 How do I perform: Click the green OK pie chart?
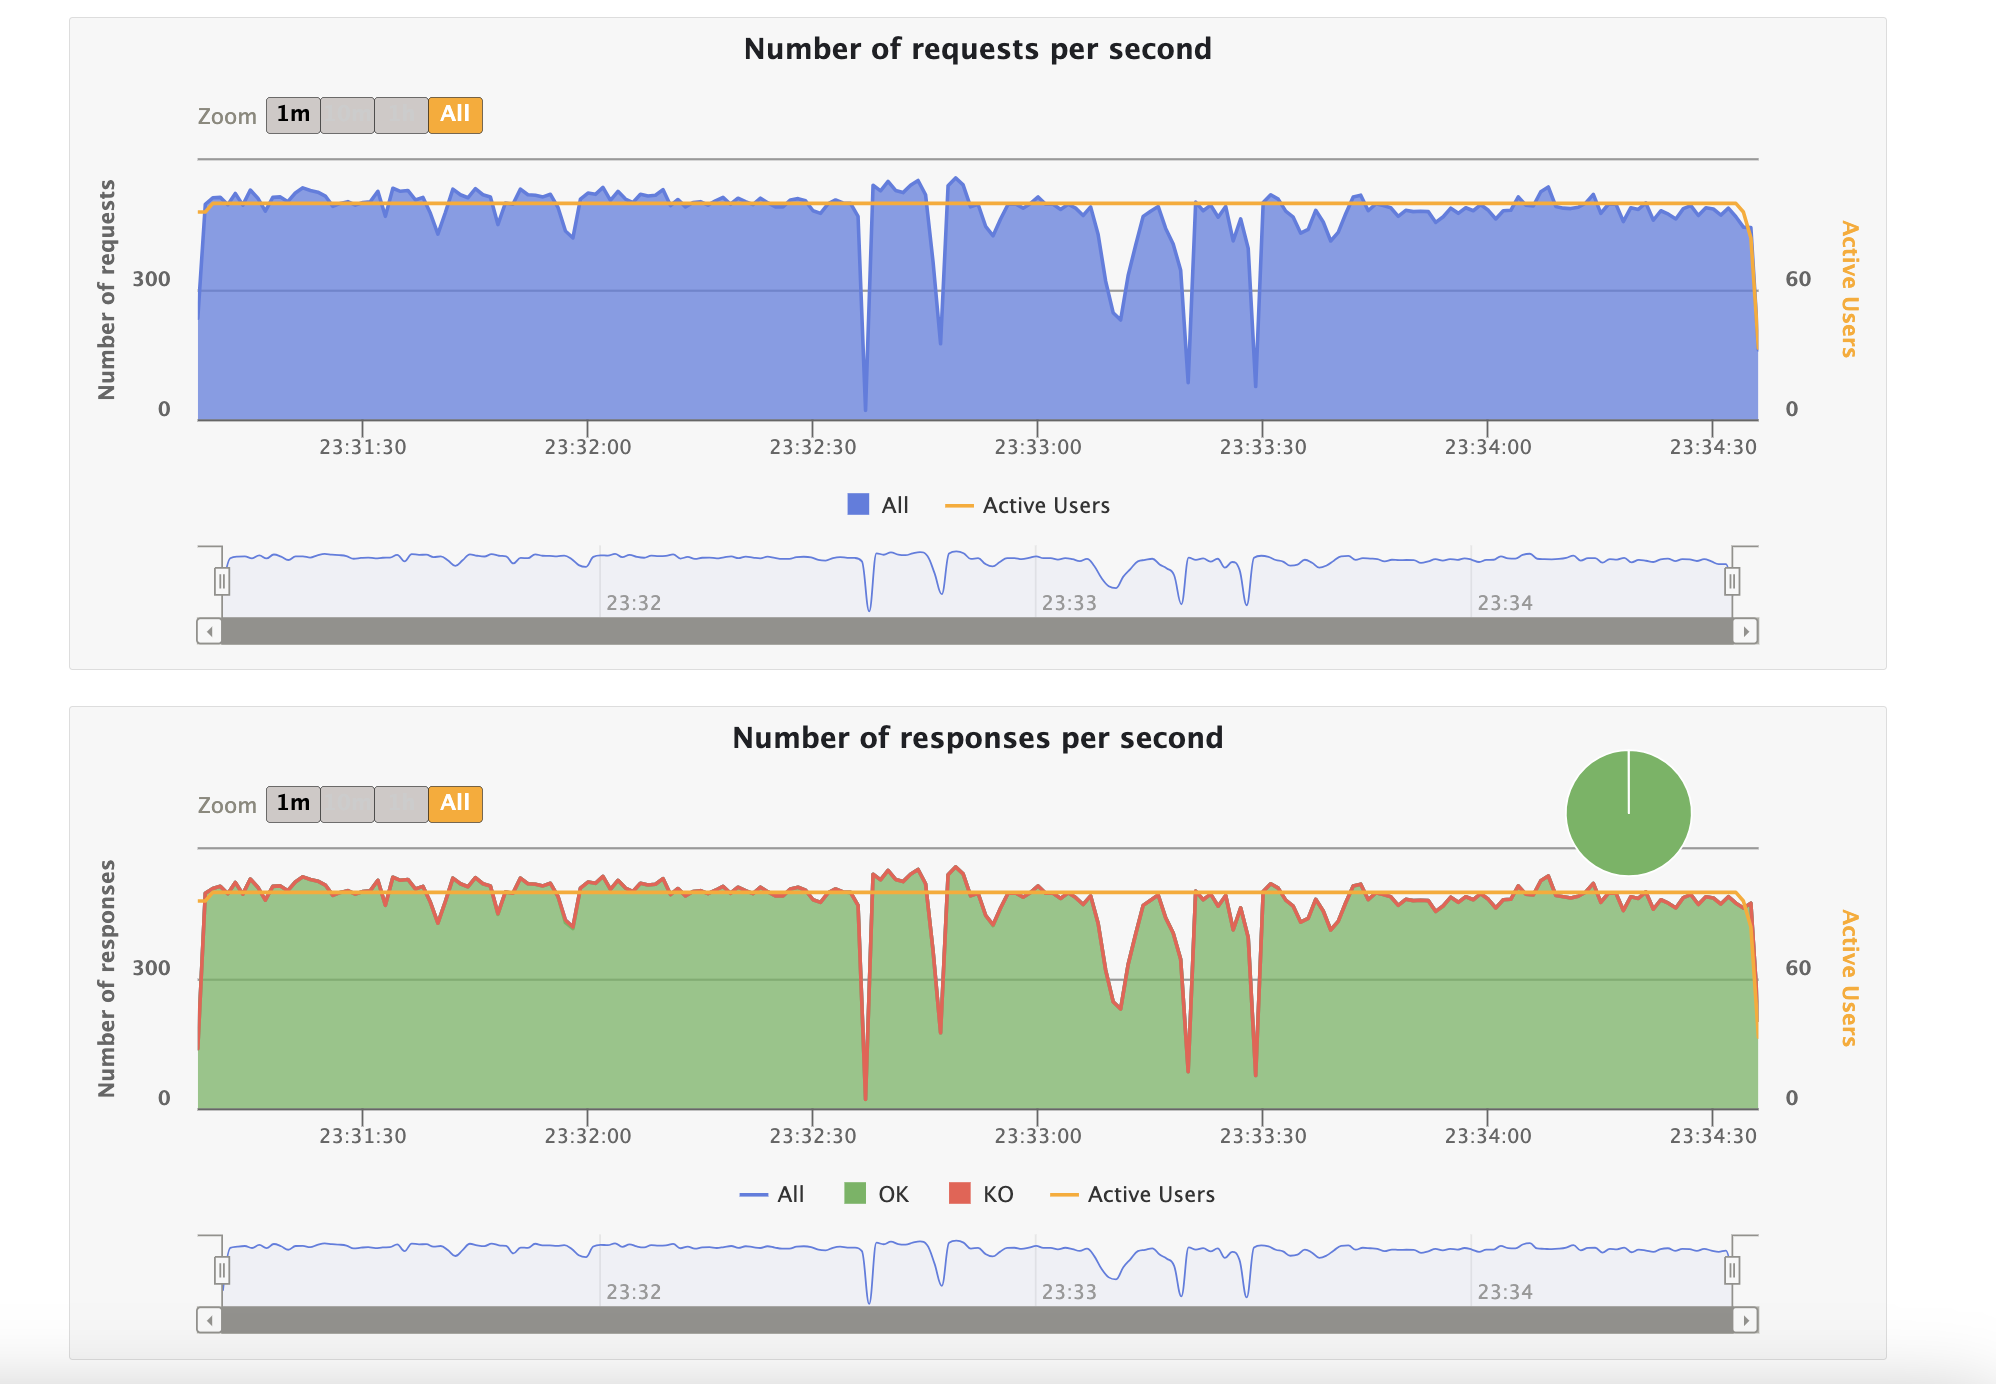click(x=1628, y=813)
